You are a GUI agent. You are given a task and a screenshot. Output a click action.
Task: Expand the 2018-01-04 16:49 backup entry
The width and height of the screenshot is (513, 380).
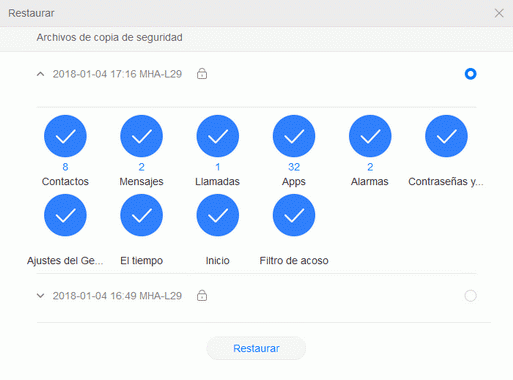[x=40, y=296]
